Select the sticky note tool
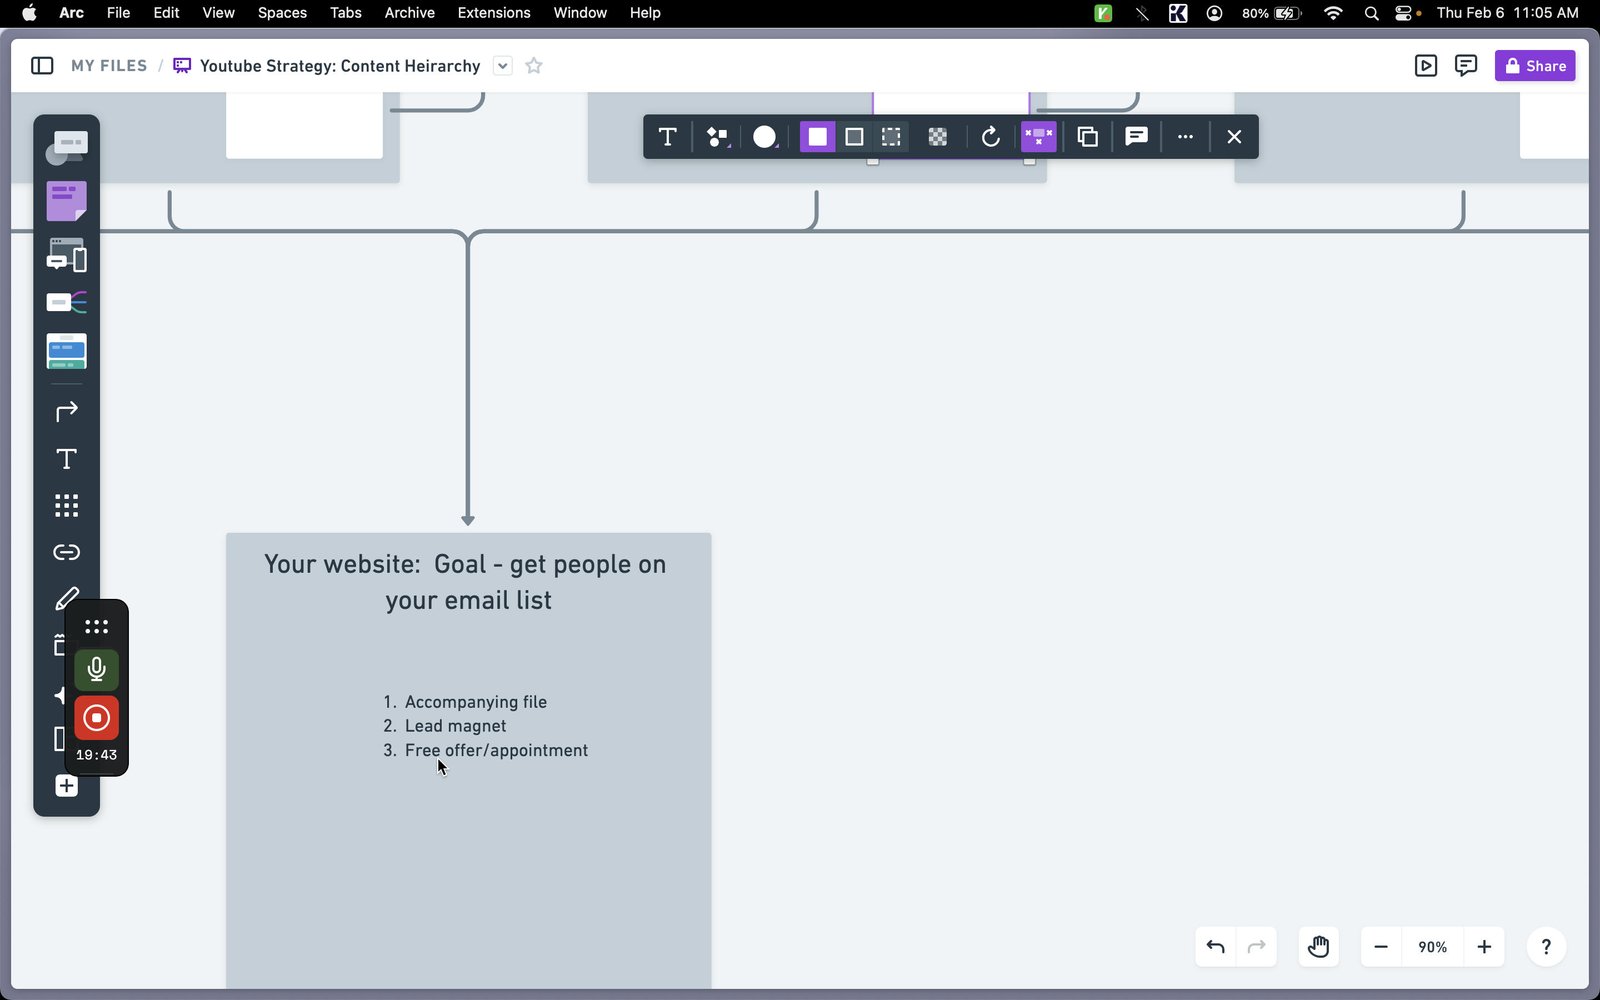1600x1000 pixels. pos(66,201)
